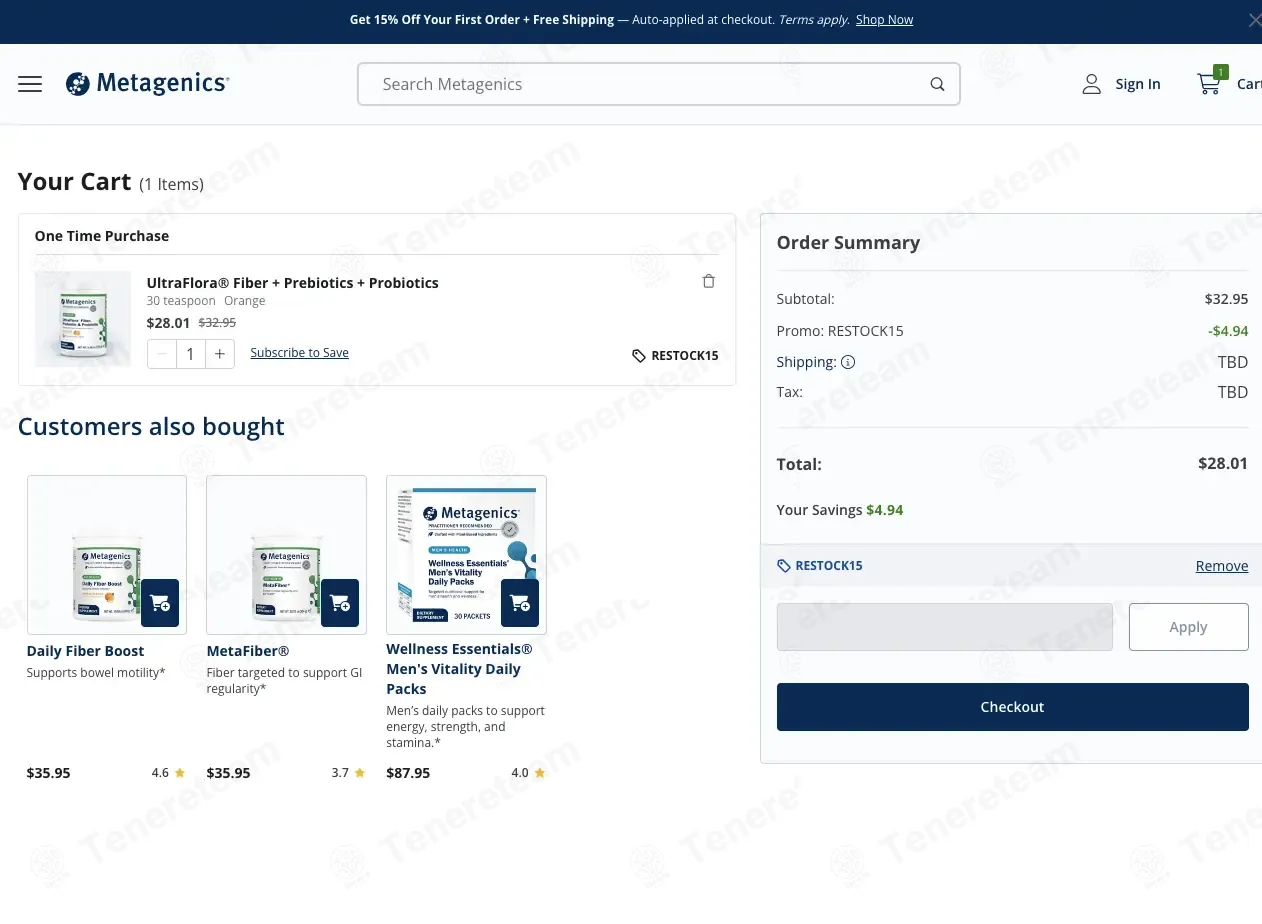Click the Total amount $28.01
The height and width of the screenshot is (924, 1262).
click(1223, 463)
